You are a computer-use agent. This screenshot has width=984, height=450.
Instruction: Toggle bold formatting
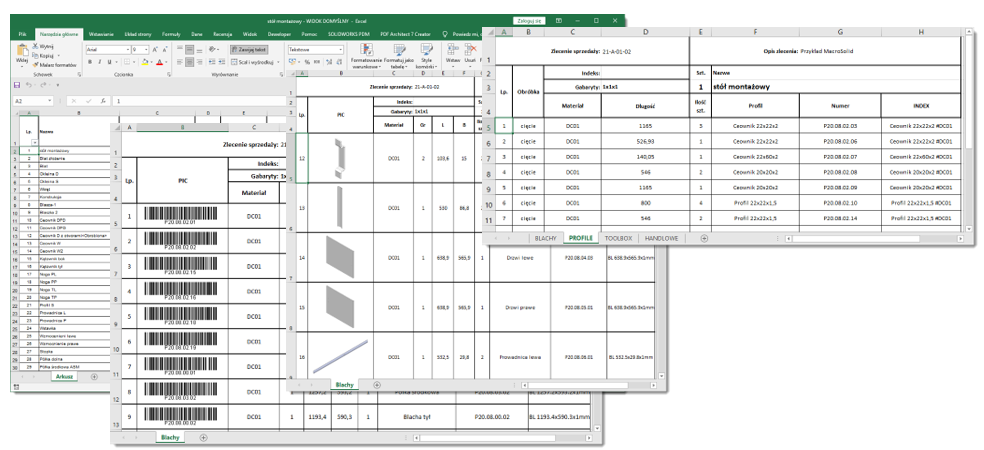pyautogui.click(x=89, y=62)
